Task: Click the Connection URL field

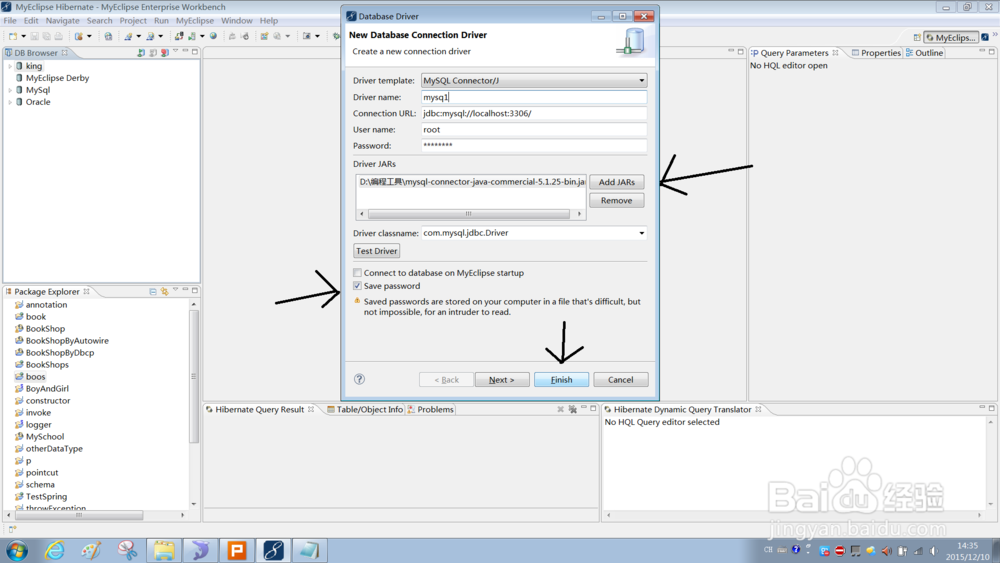Action: [534, 113]
